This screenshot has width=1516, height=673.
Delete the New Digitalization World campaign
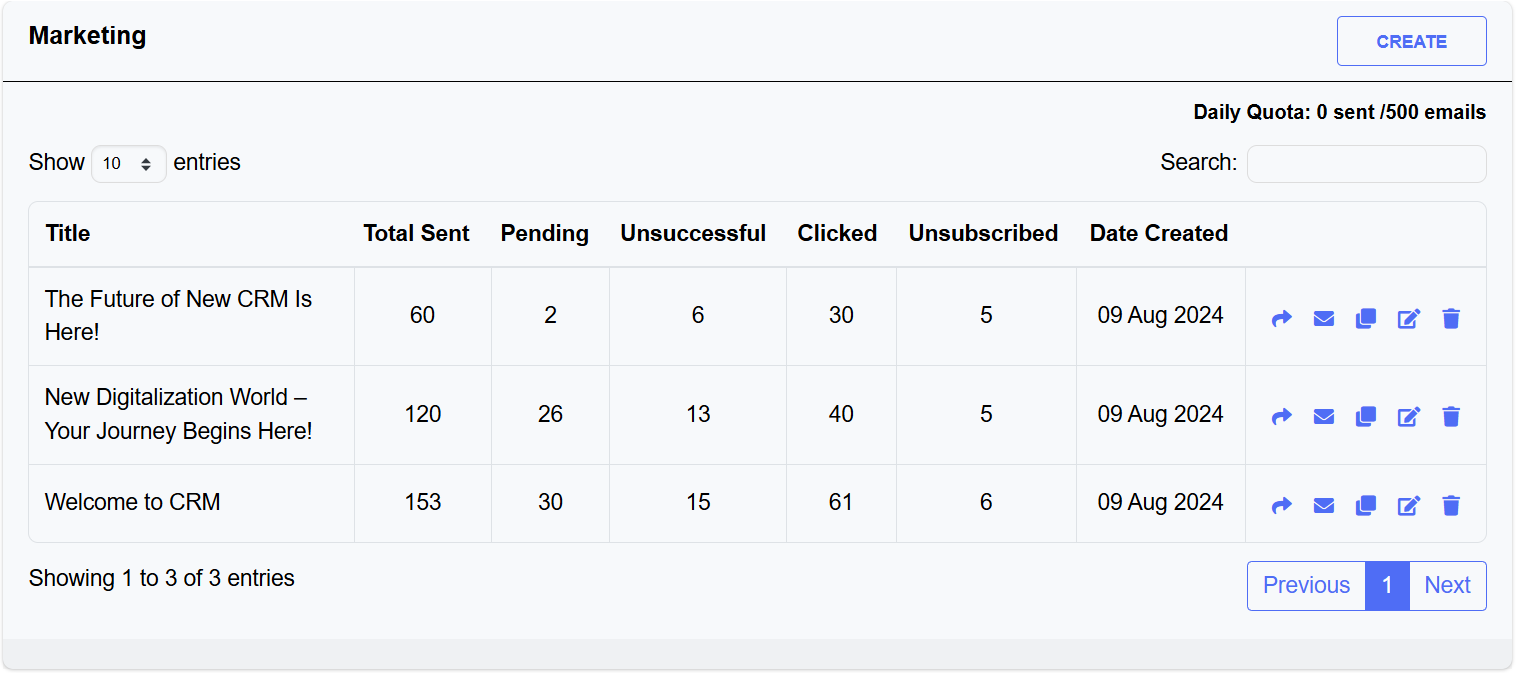tap(1451, 417)
